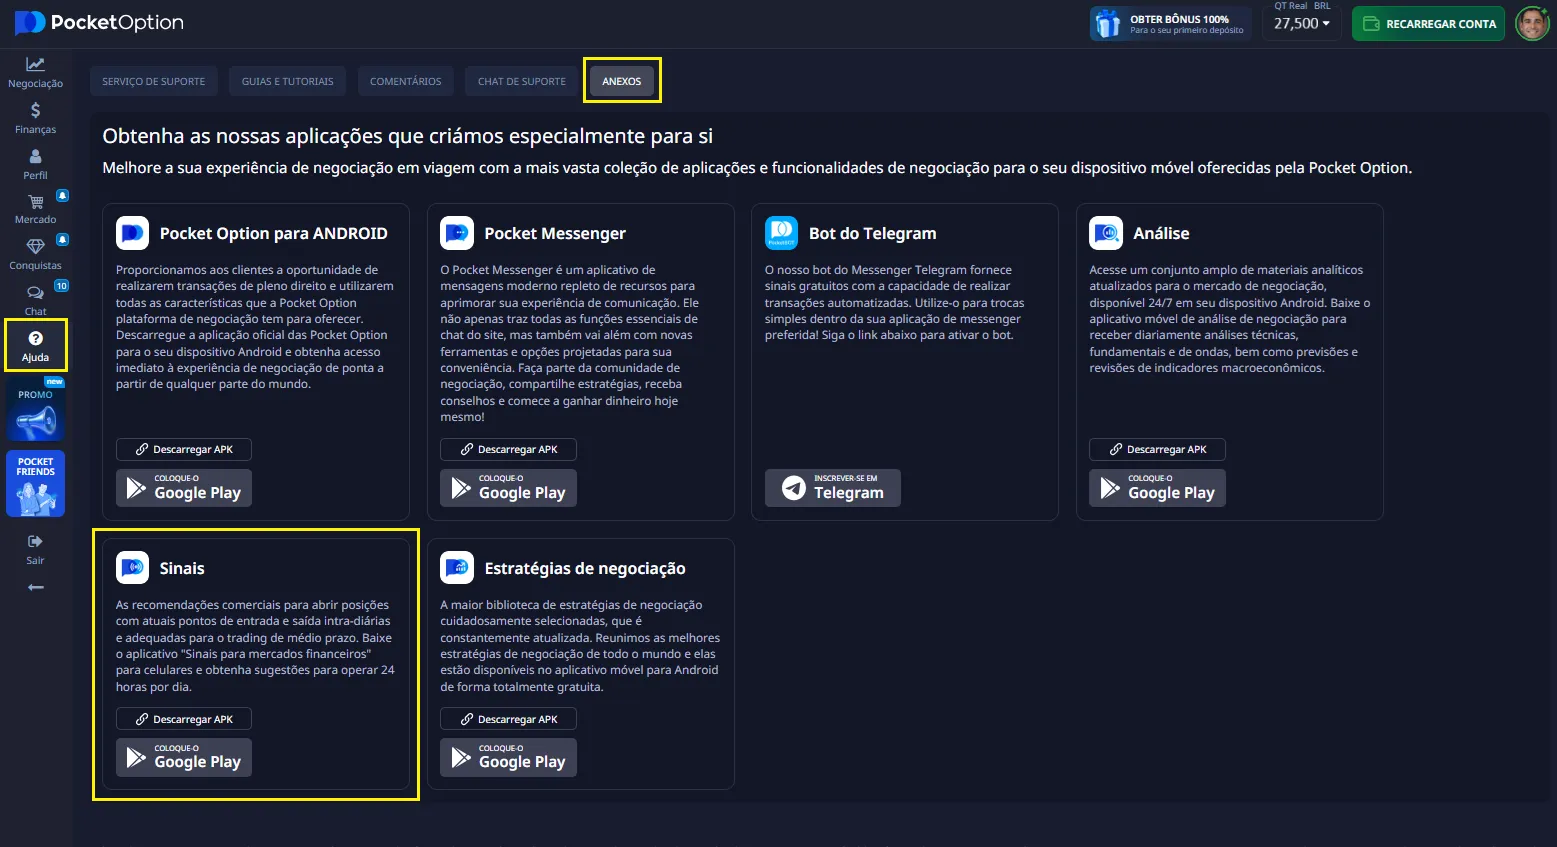Download APK for Sinais app
The image size is (1557, 847).
tap(184, 719)
